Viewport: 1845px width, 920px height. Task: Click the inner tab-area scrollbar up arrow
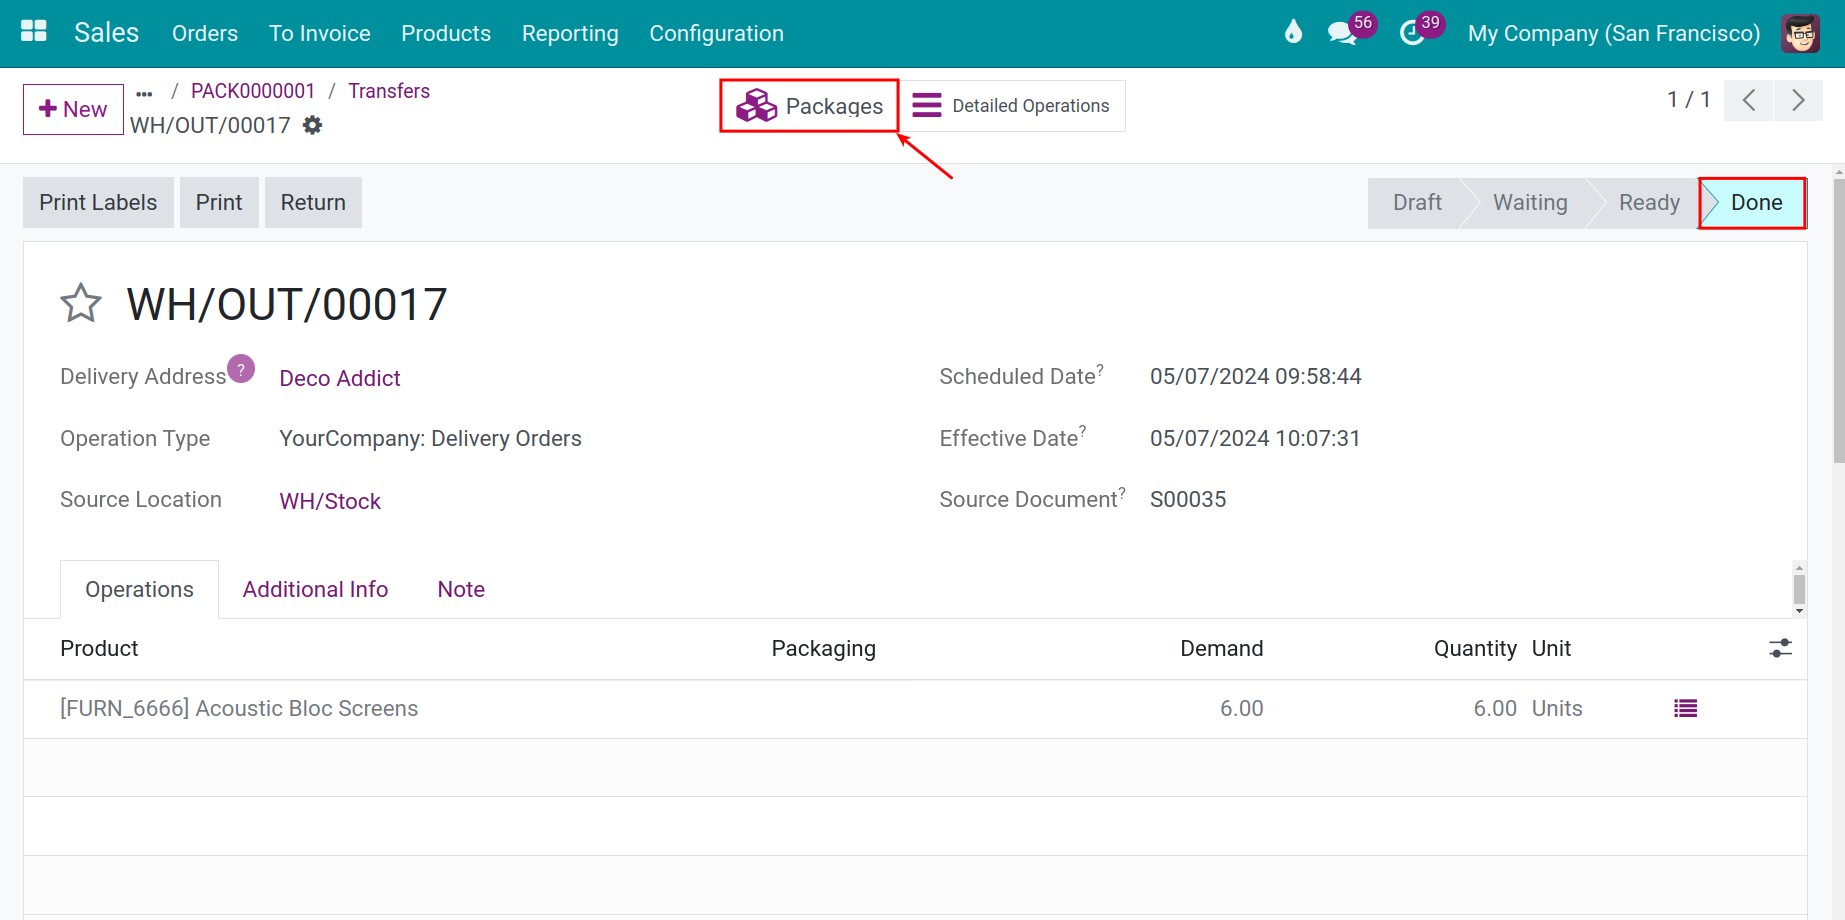click(x=1799, y=568)
